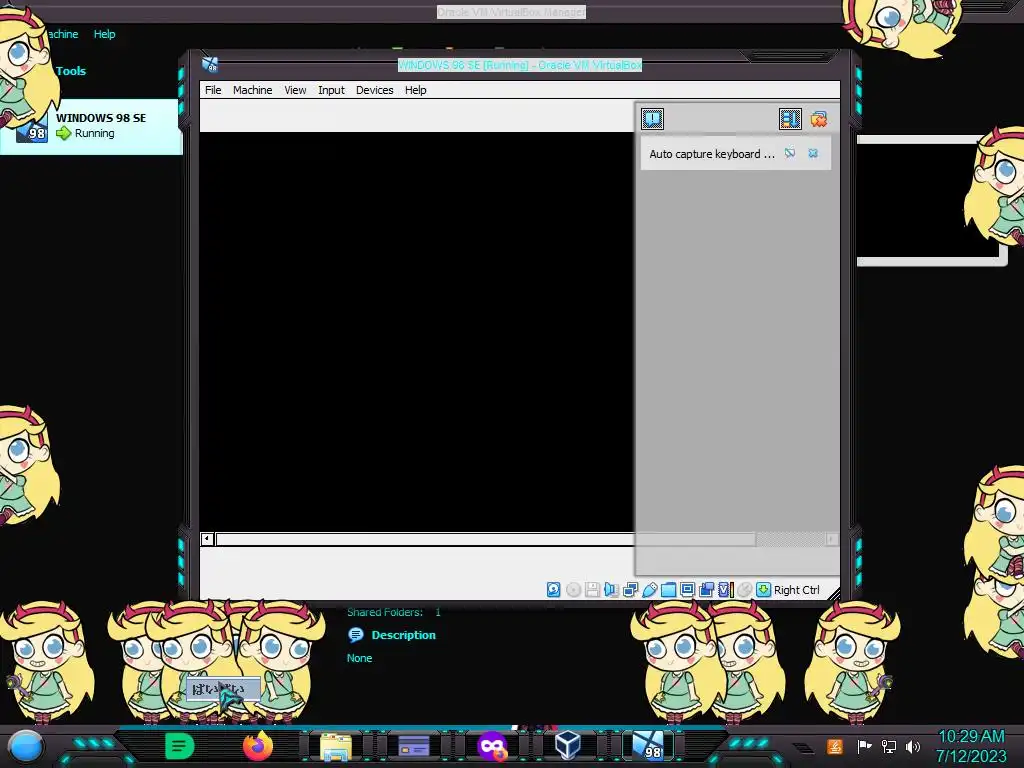
Task: Click the forbid-this-message icon on notification
Action: [790, 153]
